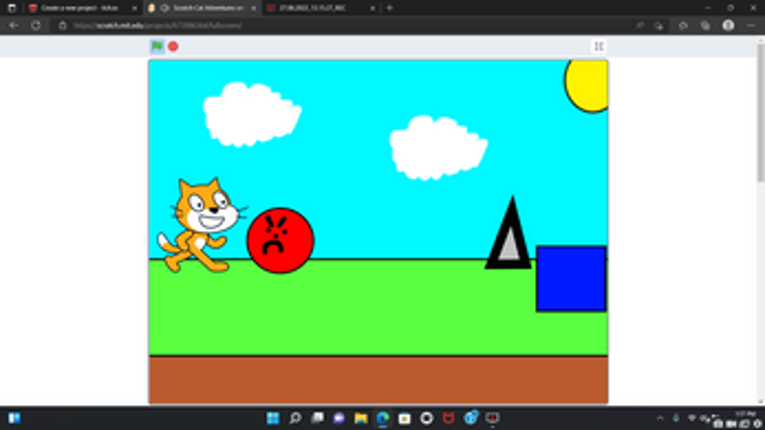Add this page to favorites

point(659,25)
